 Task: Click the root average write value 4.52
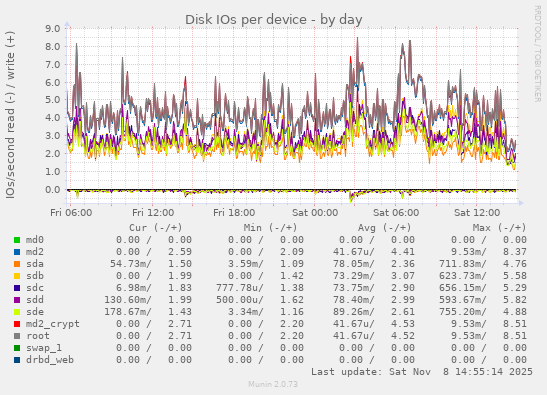tap(403, 336)
